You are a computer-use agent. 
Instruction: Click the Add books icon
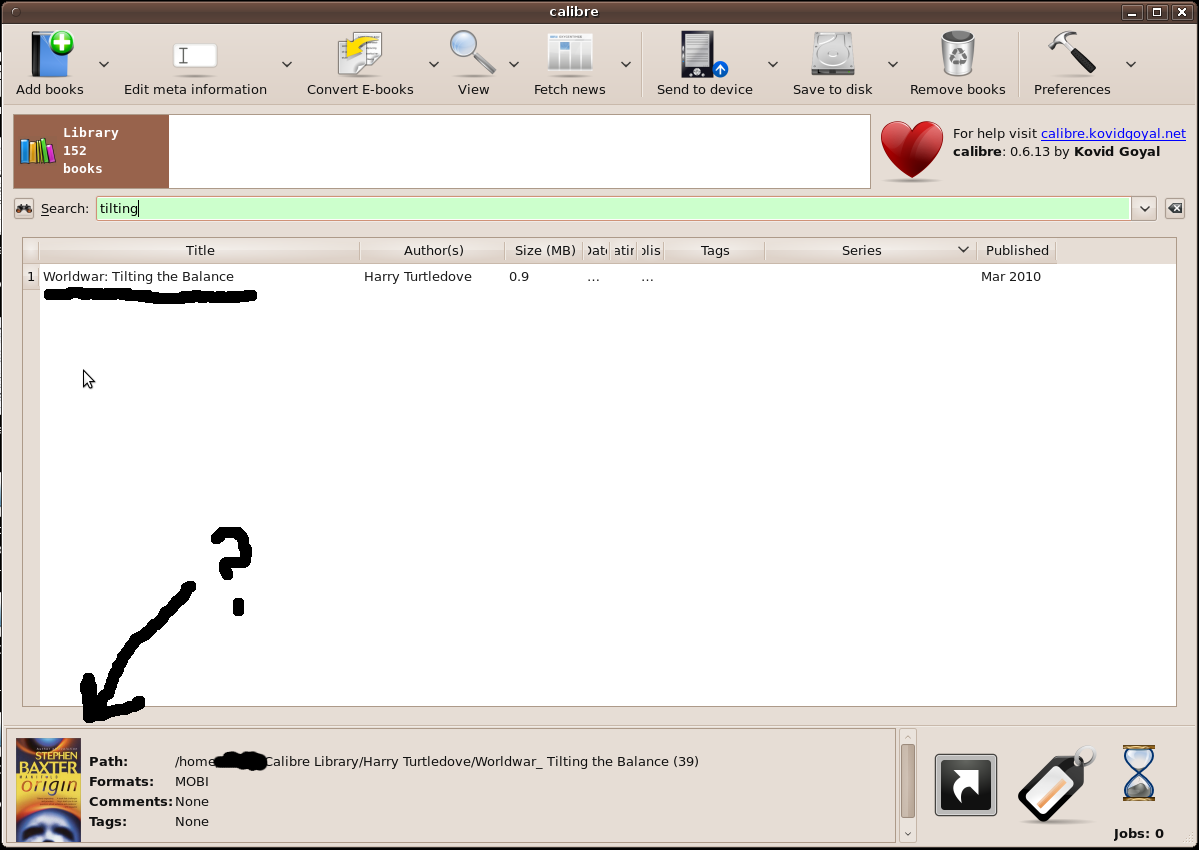(51, 54)
